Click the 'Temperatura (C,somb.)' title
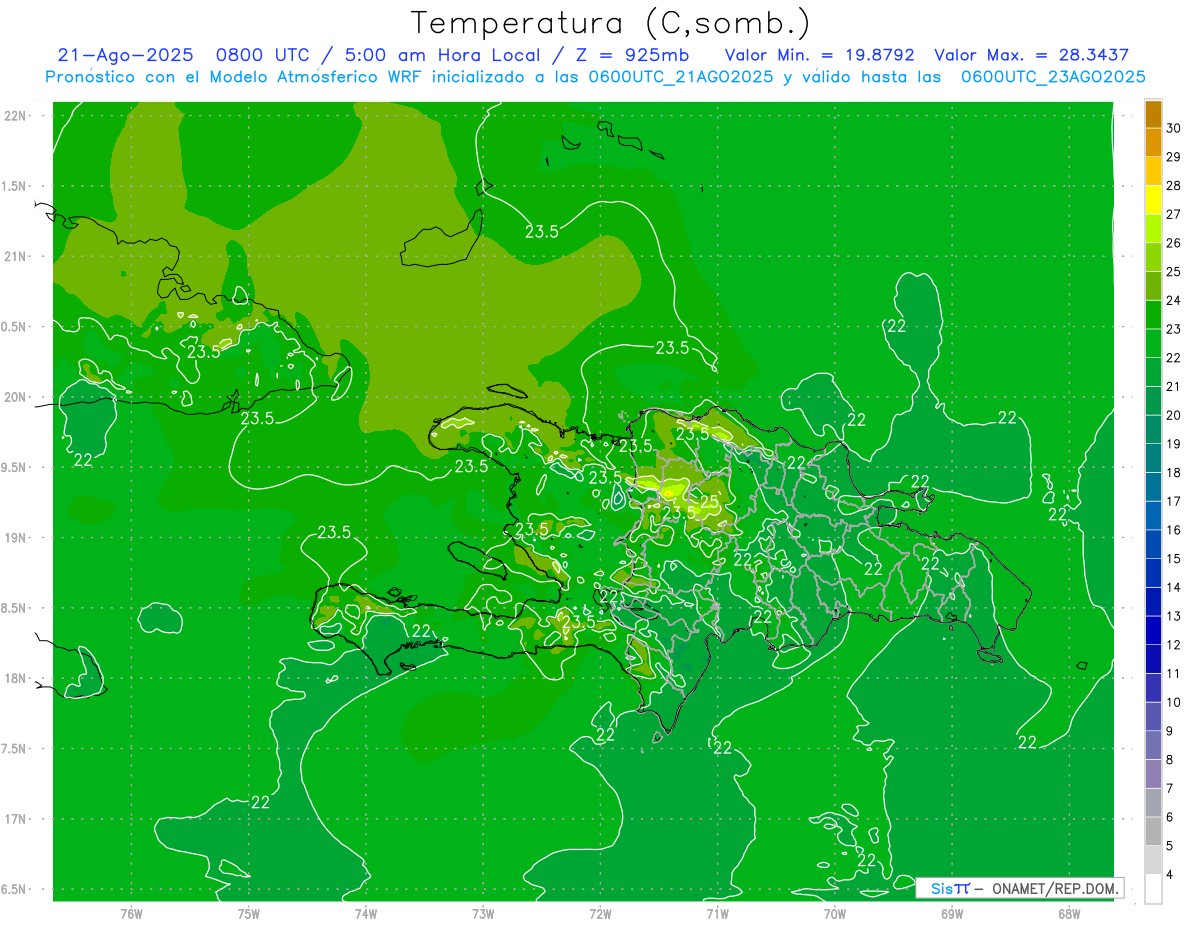This screenshot has height=927, width=1200. [x=611, y=23]
